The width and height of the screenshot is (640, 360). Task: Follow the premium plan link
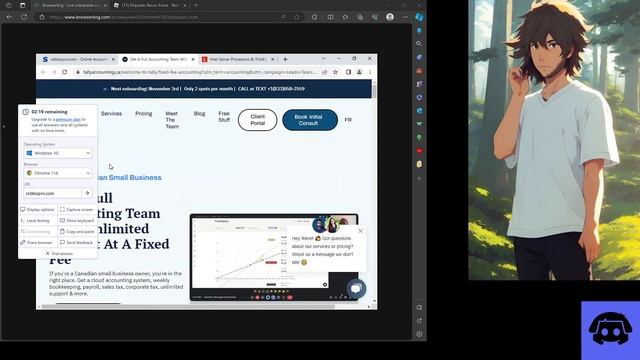pos(68,120)
